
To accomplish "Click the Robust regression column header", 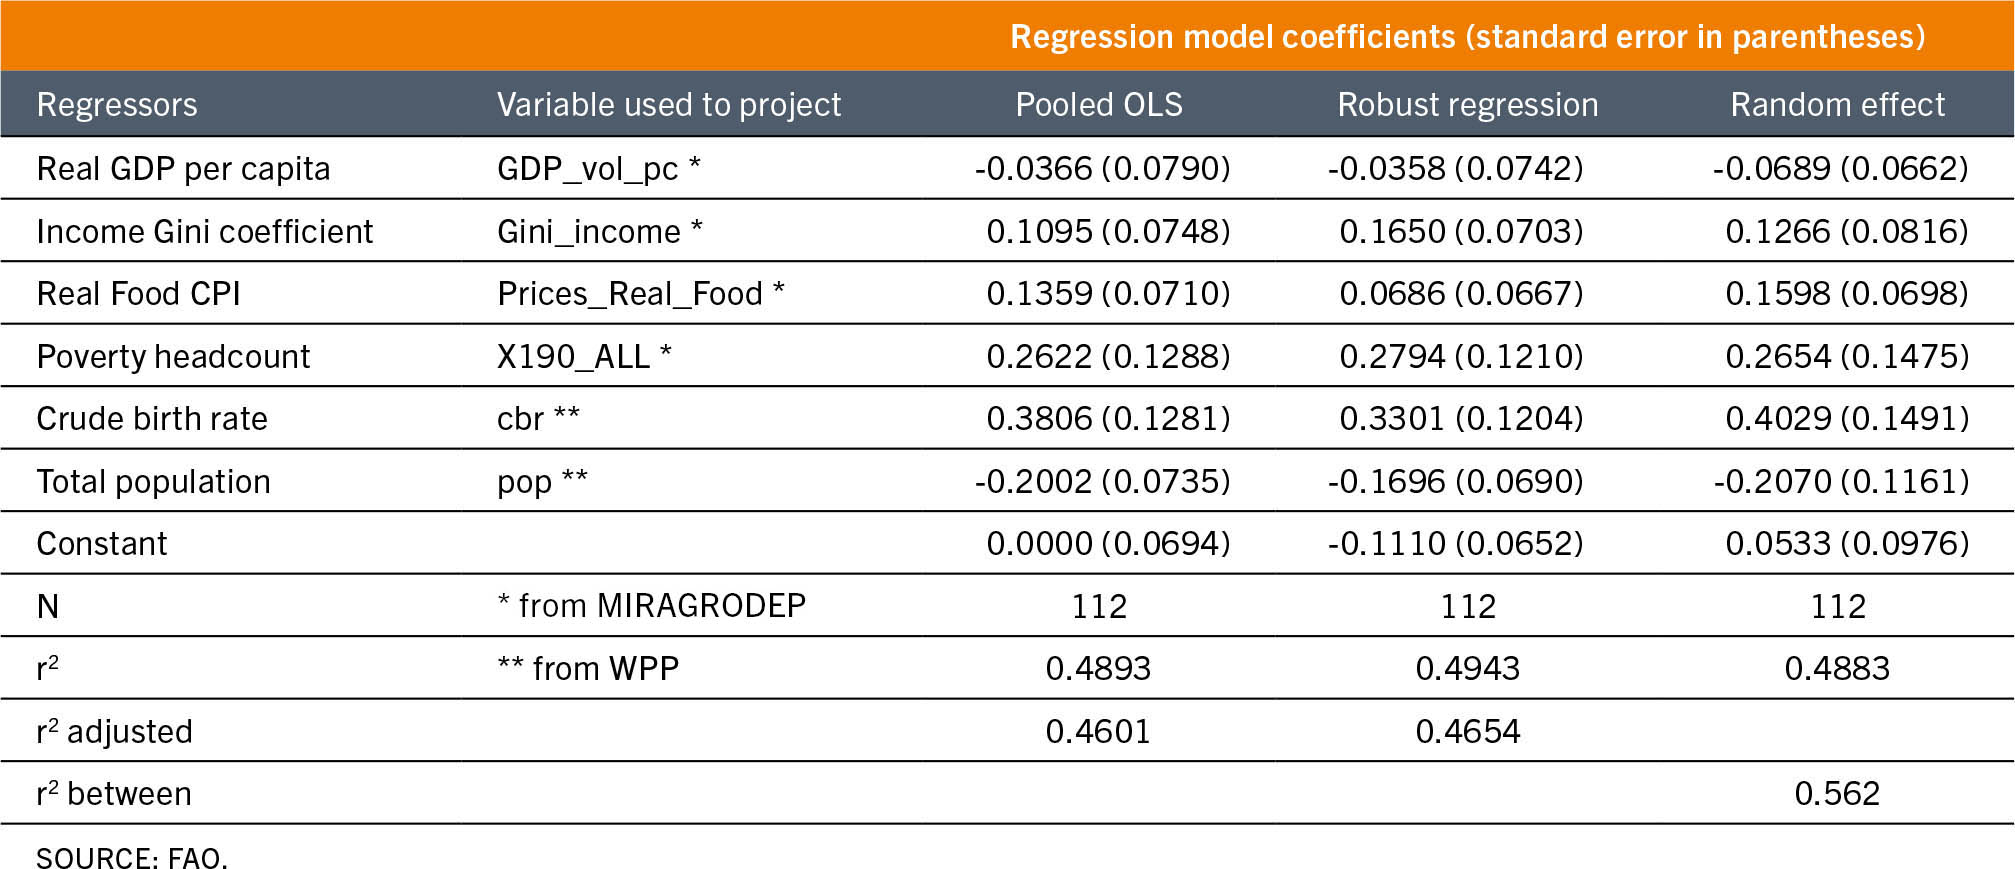I will pyautogui.click(x=1467, y=104).
